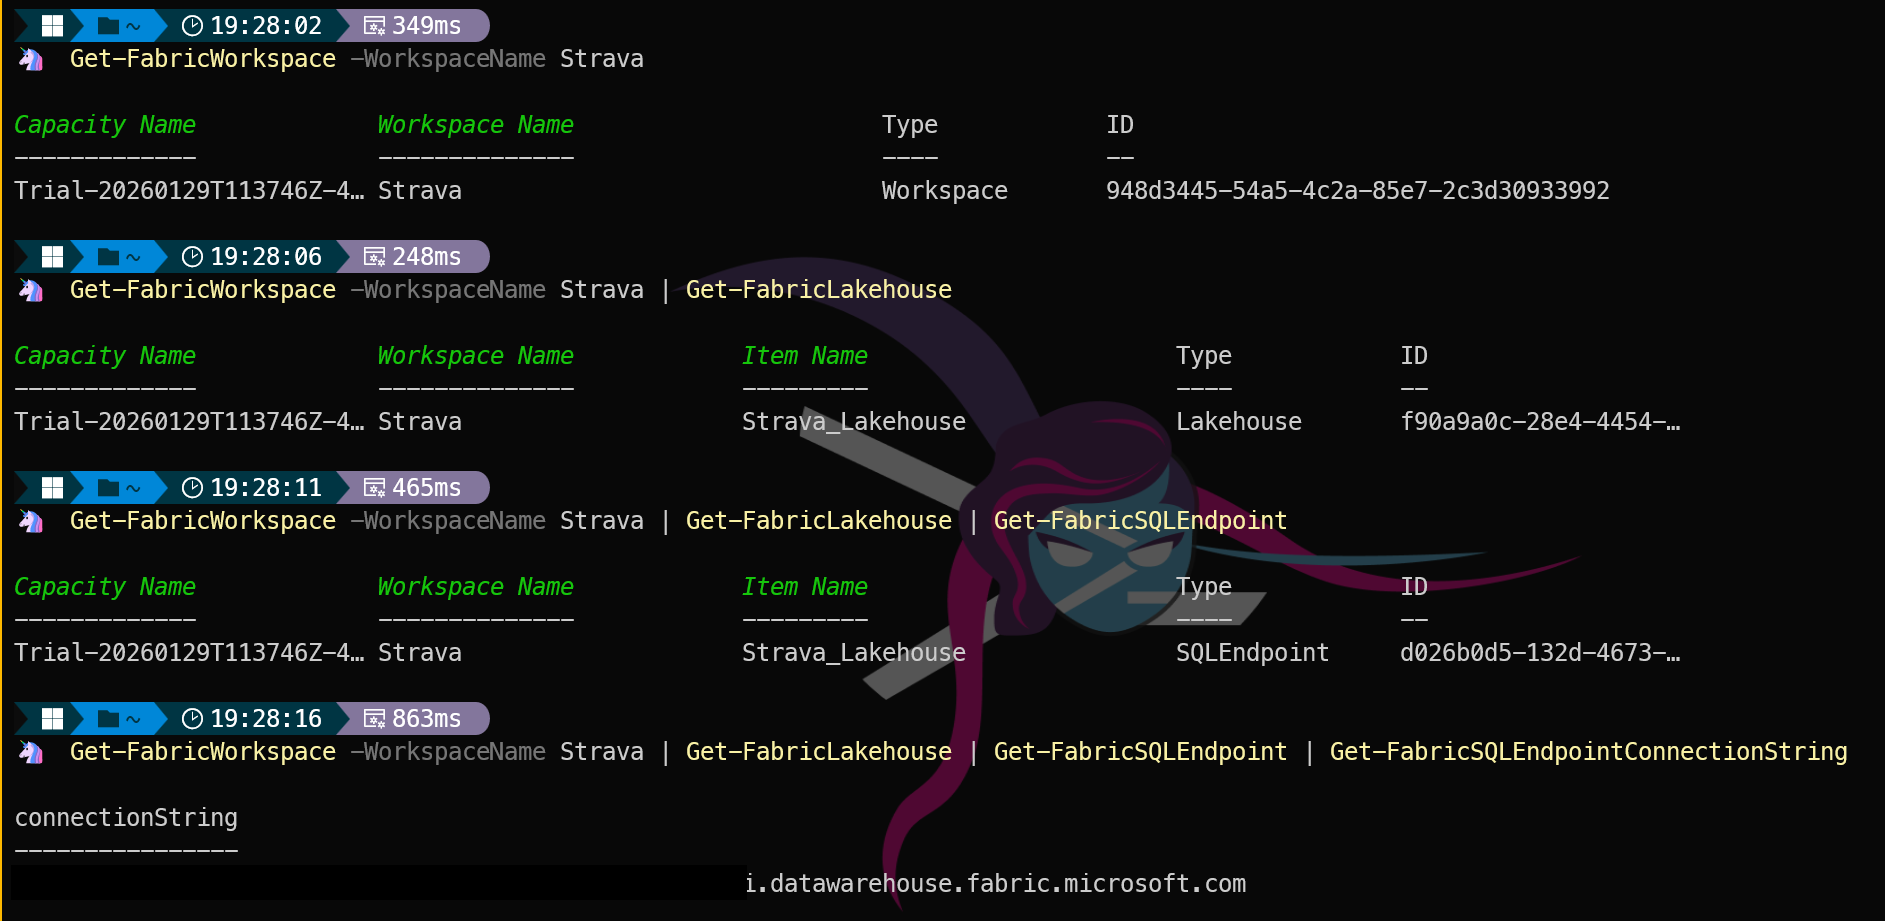Screen dimensions: 1885x921
Task: Click the clock icon beside 19:28:11
Action: point(193,488)
